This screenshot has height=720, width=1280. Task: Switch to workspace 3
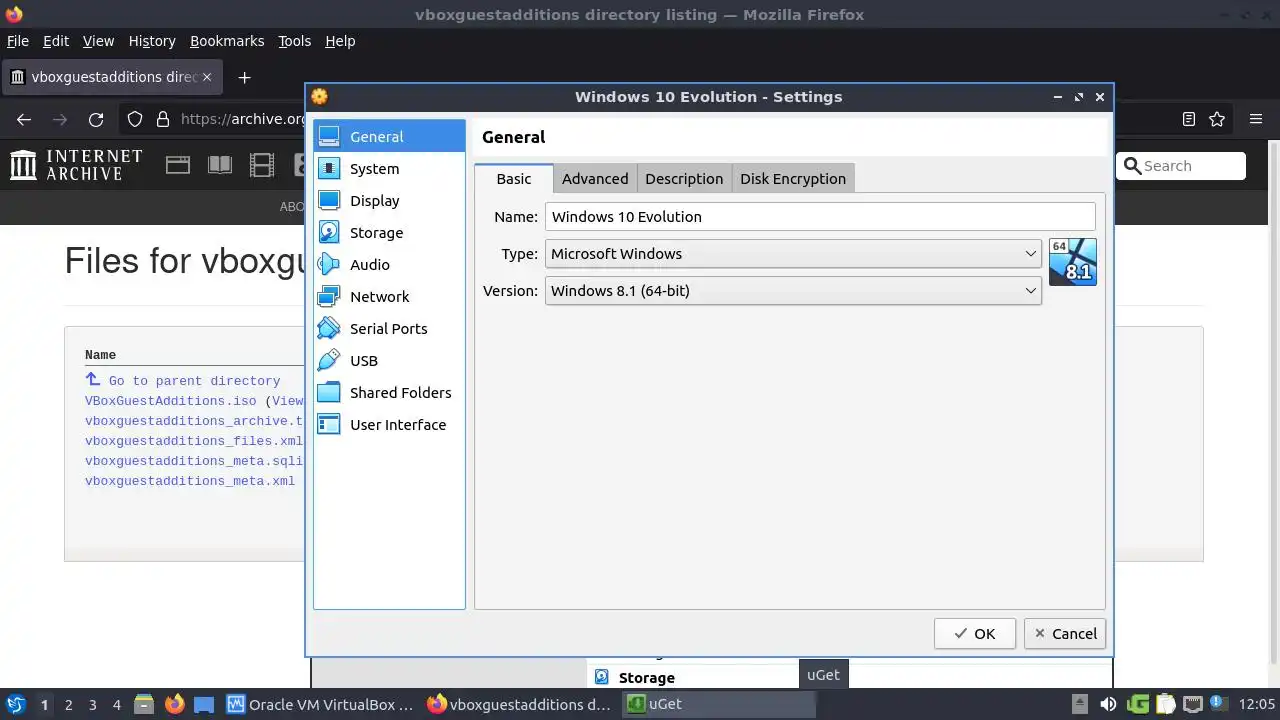(92, 705)
